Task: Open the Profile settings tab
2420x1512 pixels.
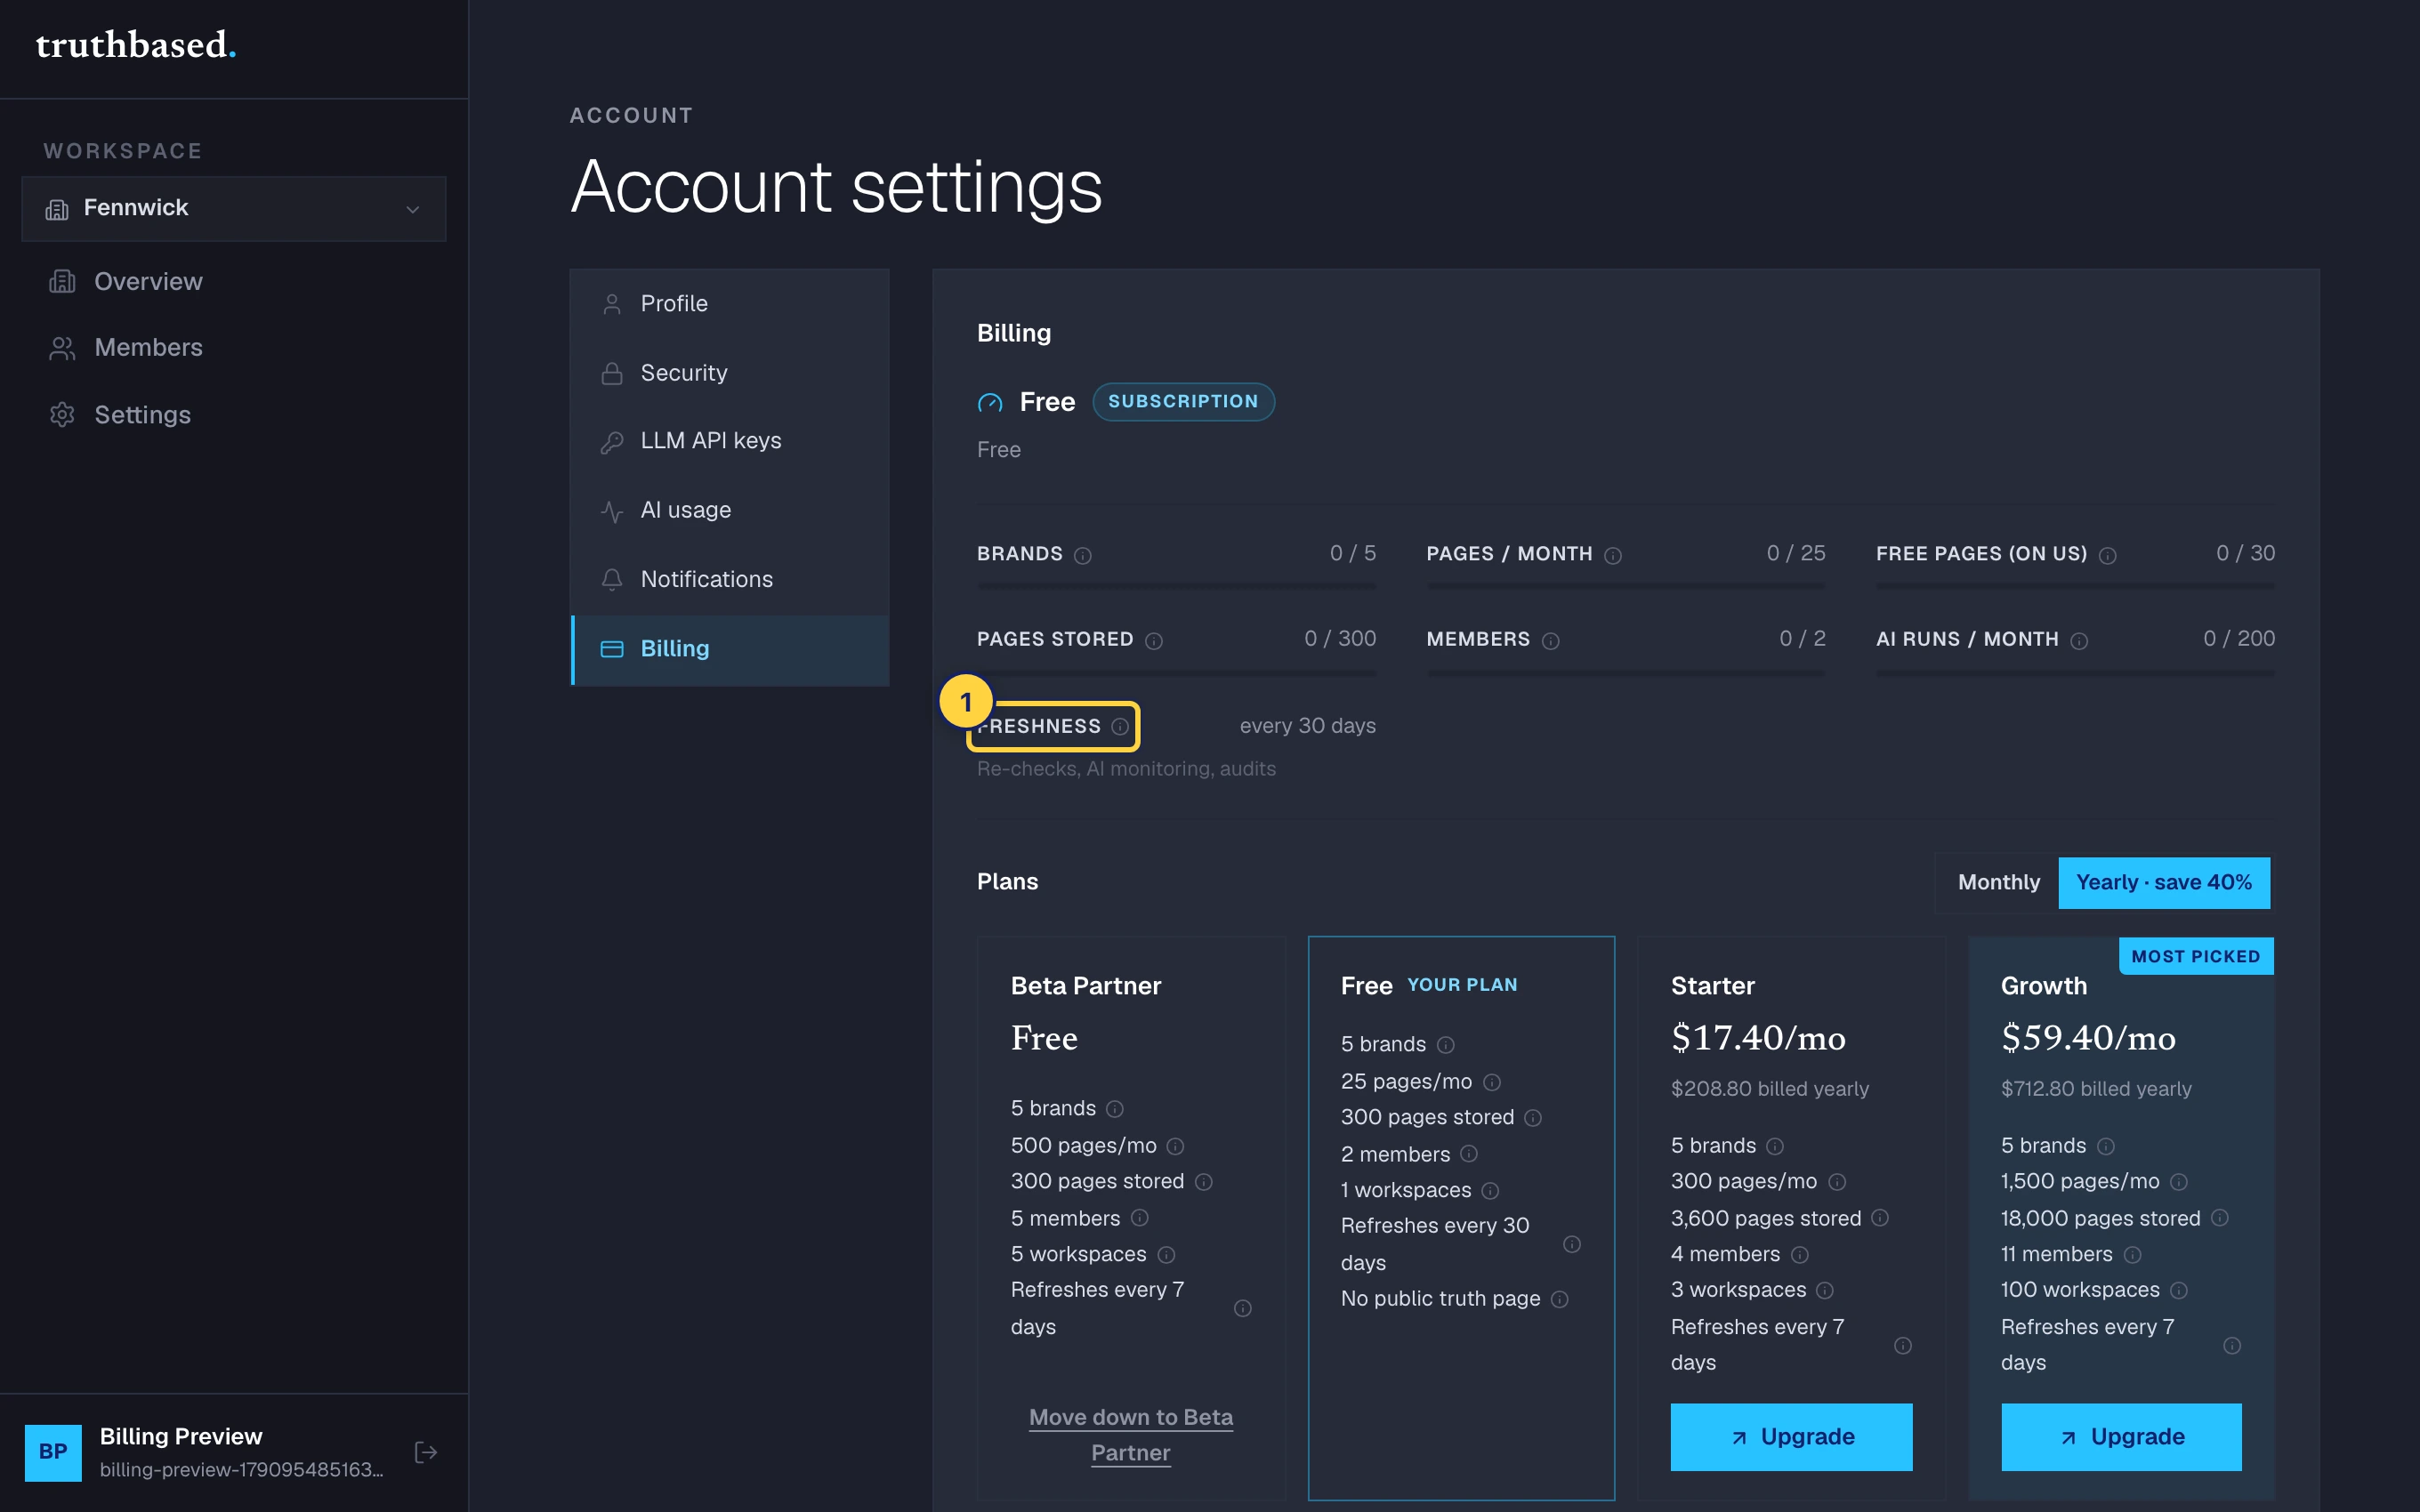Action: pyautogui.click(x=729, y=303)
